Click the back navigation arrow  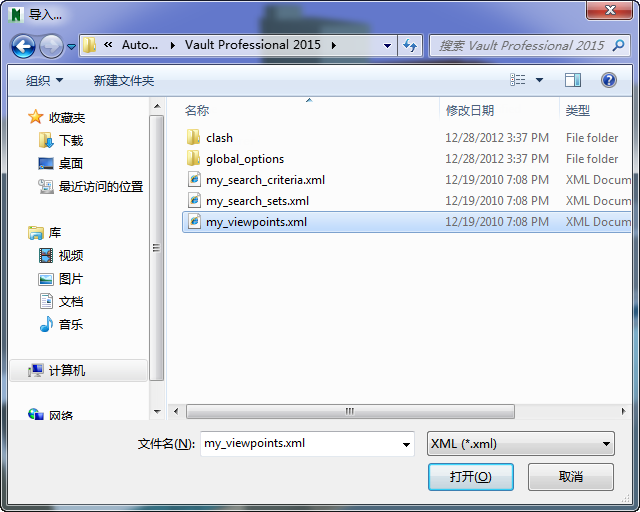pyautogui.click(x=23, y=46)
